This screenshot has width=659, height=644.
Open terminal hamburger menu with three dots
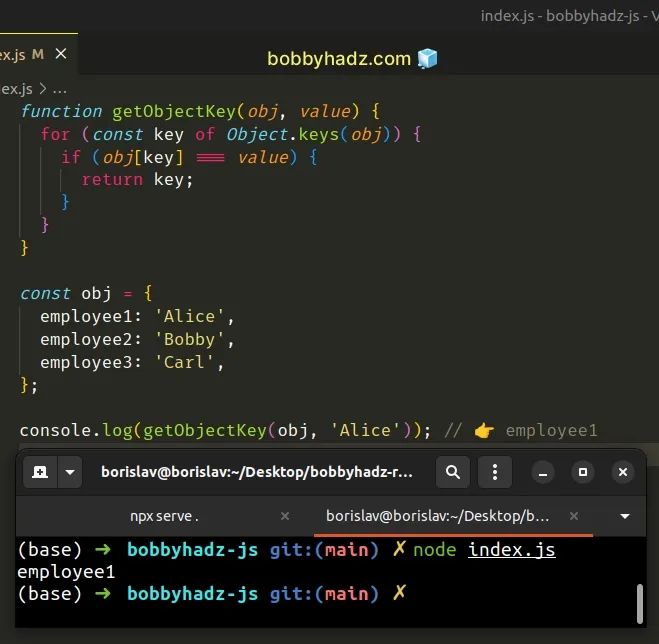pos(495,472)
